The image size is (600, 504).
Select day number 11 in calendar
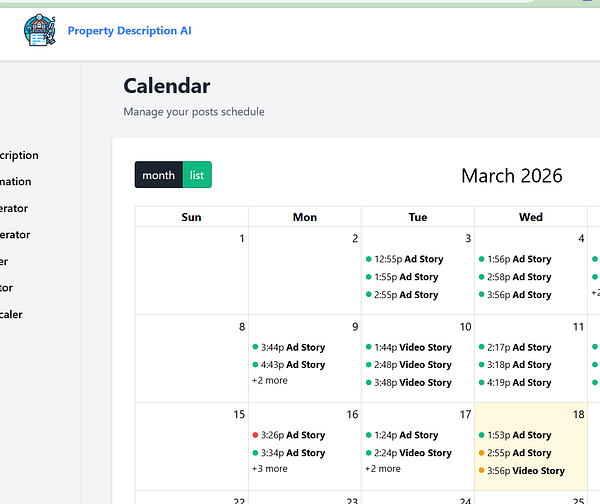click(579, 327)
